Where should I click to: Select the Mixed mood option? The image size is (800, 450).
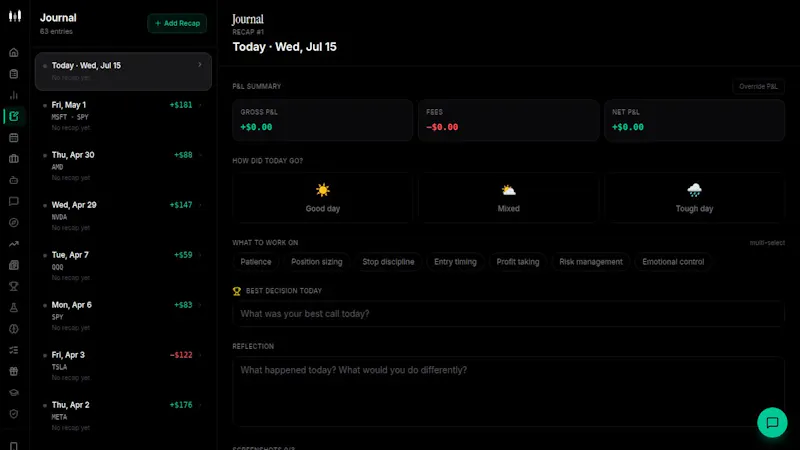(x=508, y=198)
